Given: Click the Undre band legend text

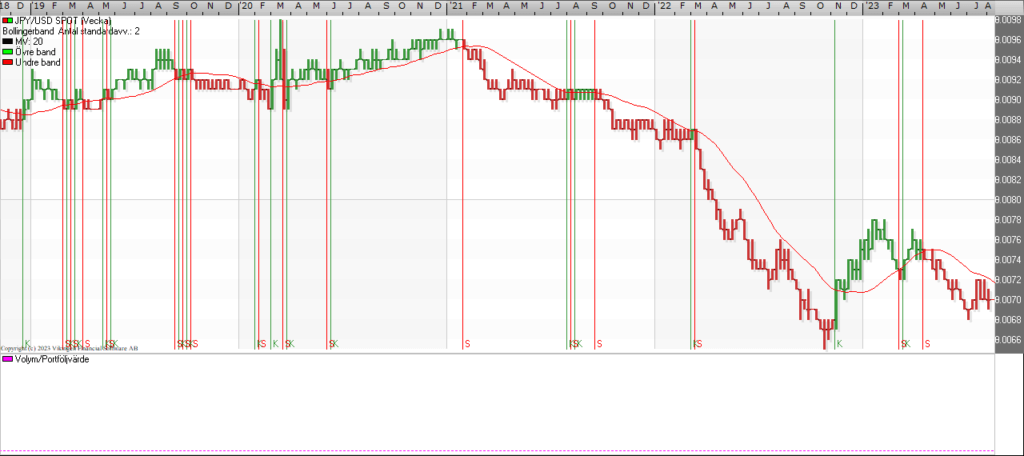Looking at the screenshot, I should pyautogui.click(x=38, y=63).
